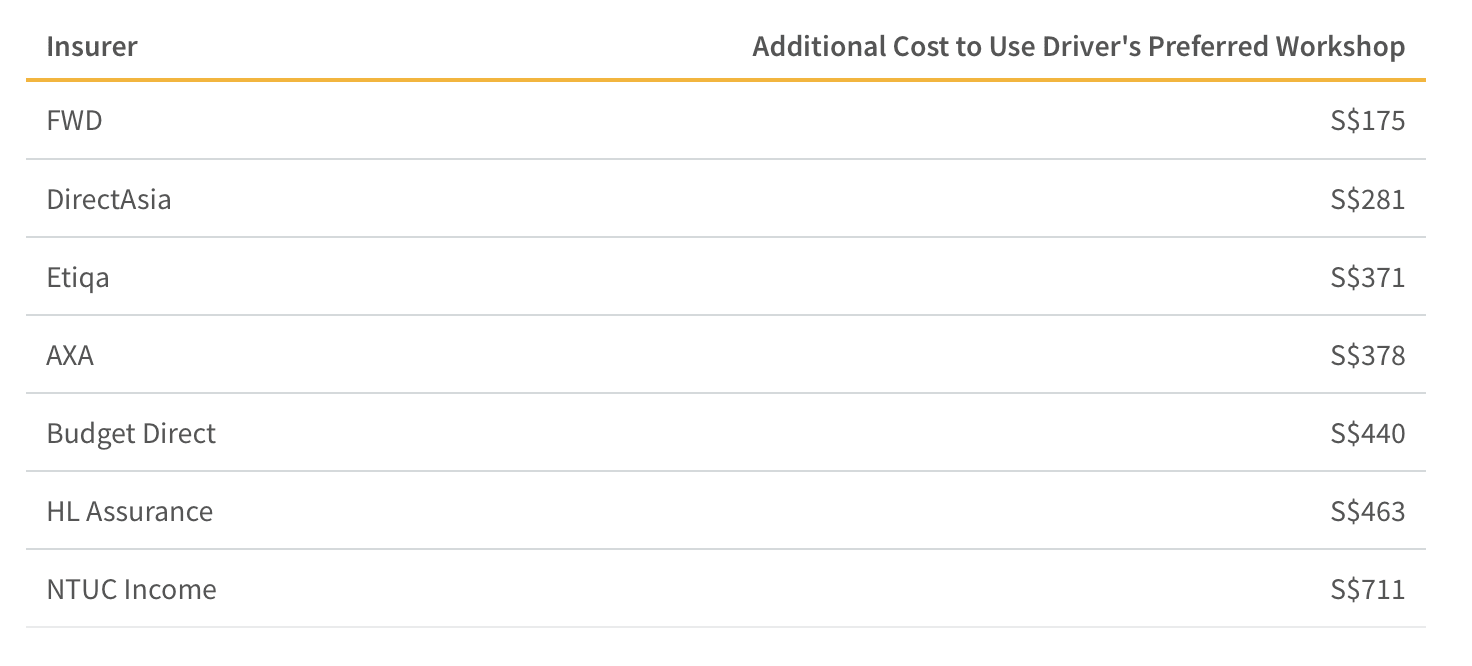Screen dimensions: 1472x666
Task: Select the AXA insurer cell
Action: click(x=70, y=355)
